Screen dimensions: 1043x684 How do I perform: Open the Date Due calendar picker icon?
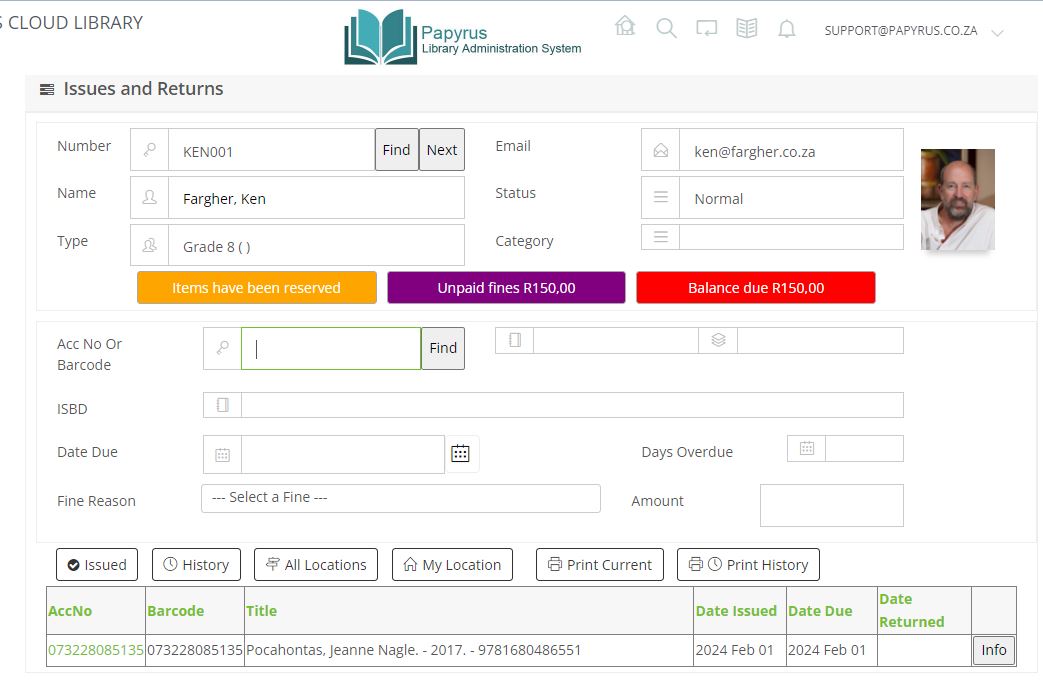coord(460,454)
